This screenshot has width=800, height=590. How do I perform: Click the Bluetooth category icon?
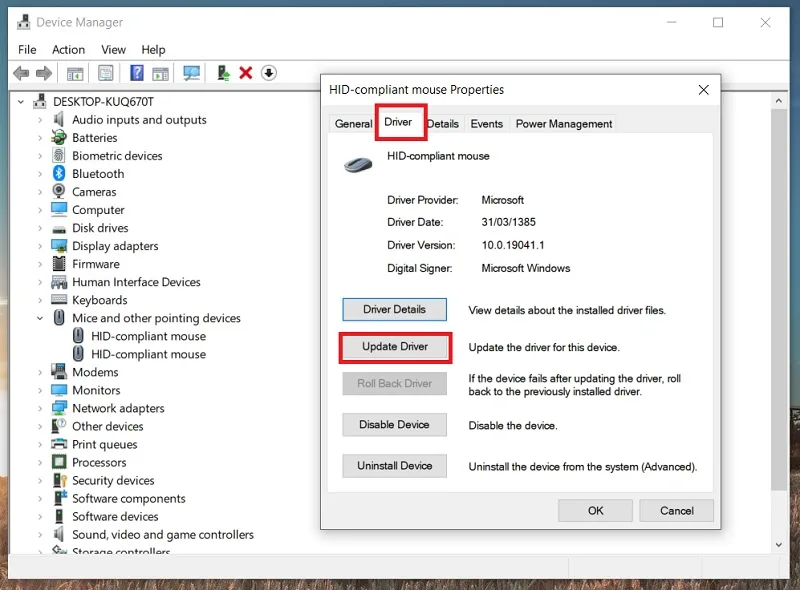[59, 174]
